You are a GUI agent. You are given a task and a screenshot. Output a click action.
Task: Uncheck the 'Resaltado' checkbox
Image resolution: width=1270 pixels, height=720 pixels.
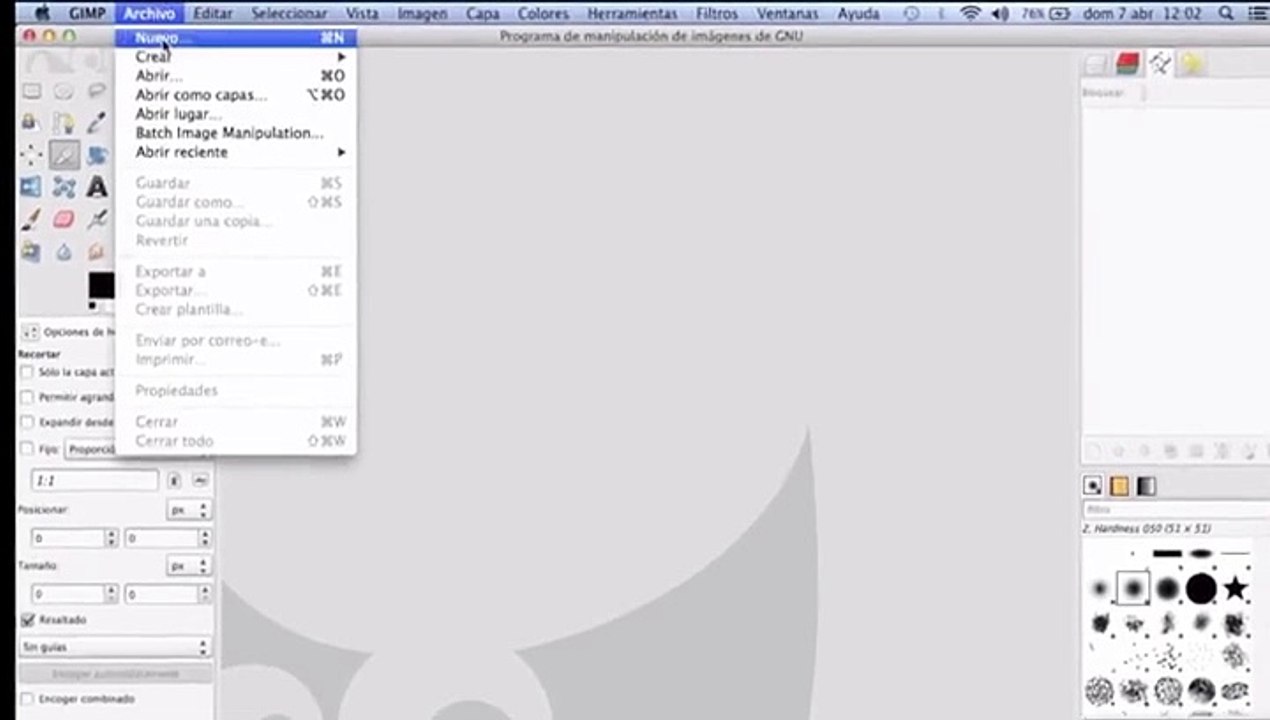(x=27, y=620)
